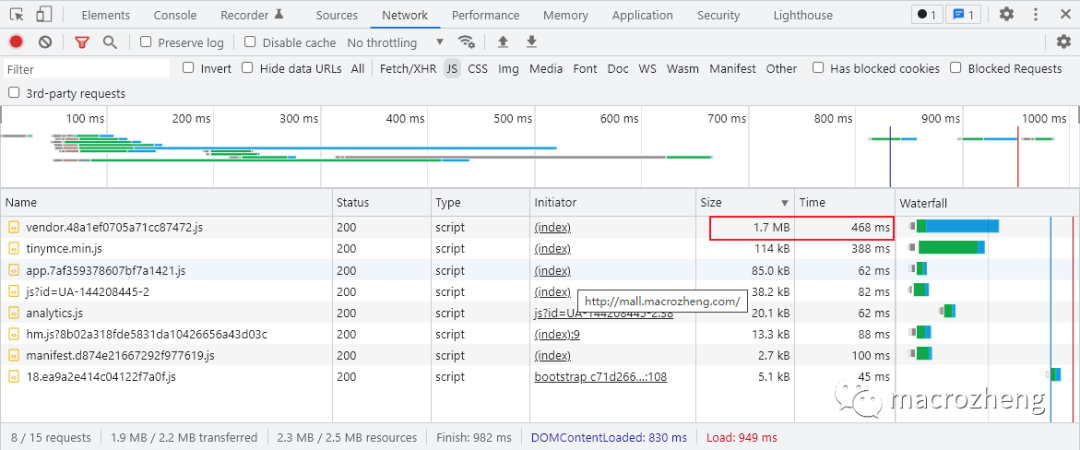Enable the Preserve log checkbox
Image resolution: width=1080 pixels, height=450 pixels.
pyautogui.click(x=146, y=42)
